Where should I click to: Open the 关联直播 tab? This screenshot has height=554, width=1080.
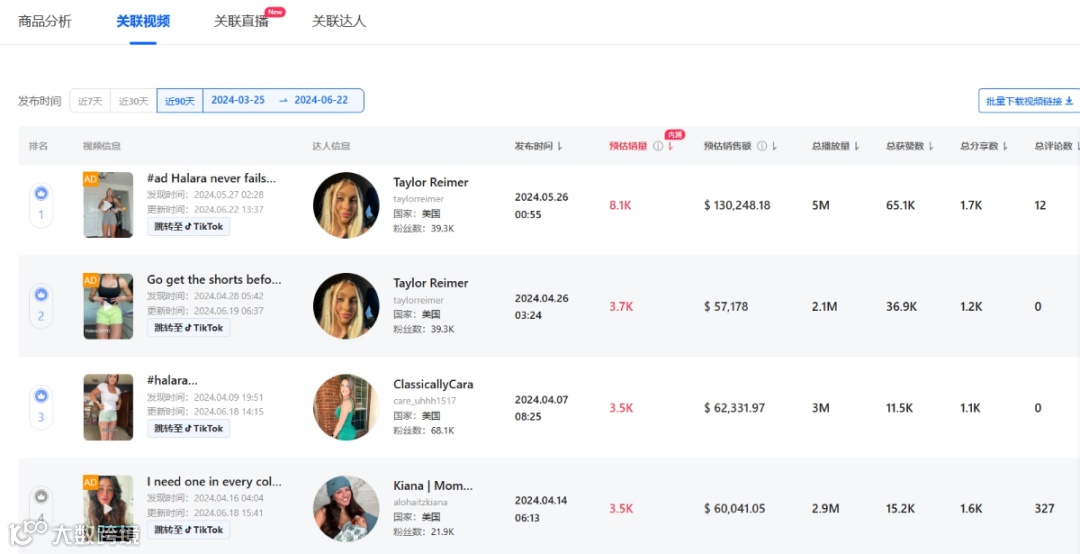(241, 21)
